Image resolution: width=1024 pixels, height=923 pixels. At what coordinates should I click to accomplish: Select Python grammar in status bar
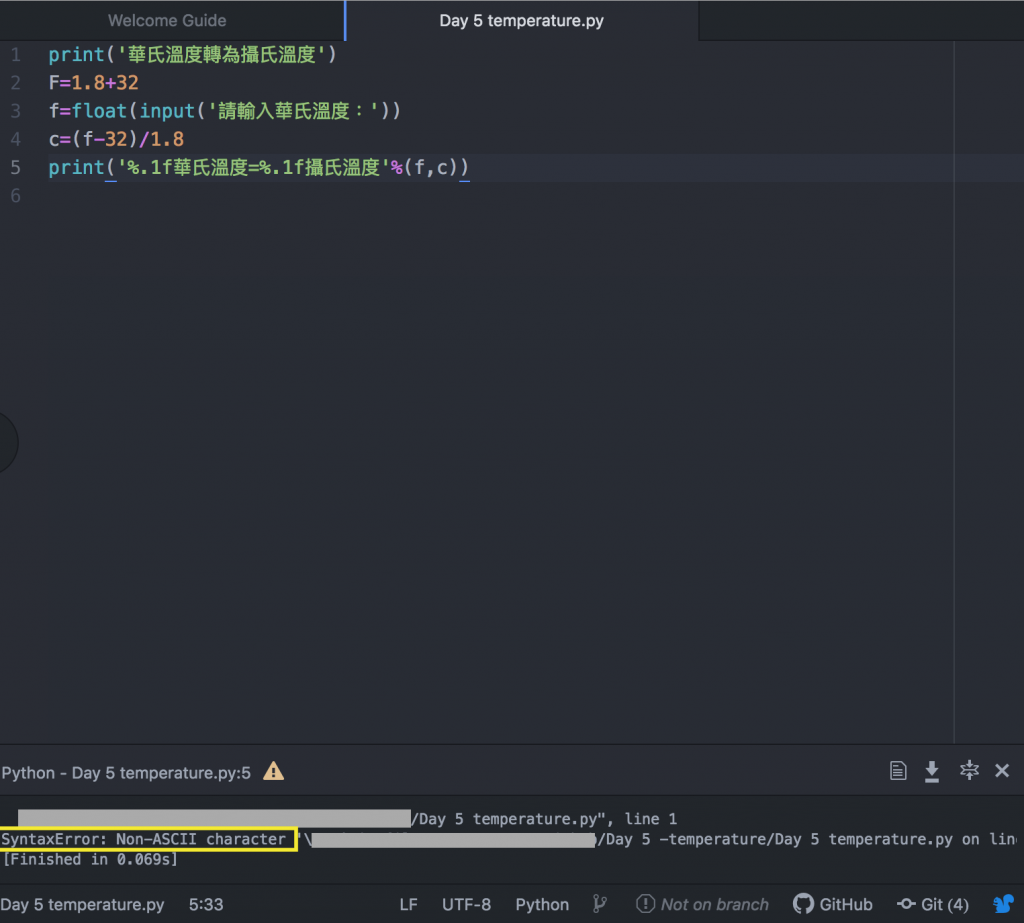[542, 904]
